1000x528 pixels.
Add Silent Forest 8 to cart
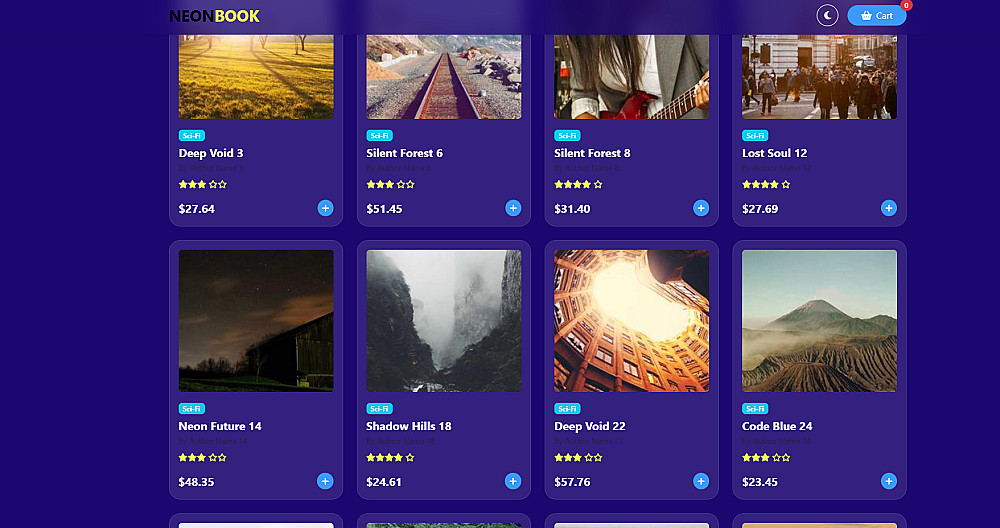tap(701, 208)
